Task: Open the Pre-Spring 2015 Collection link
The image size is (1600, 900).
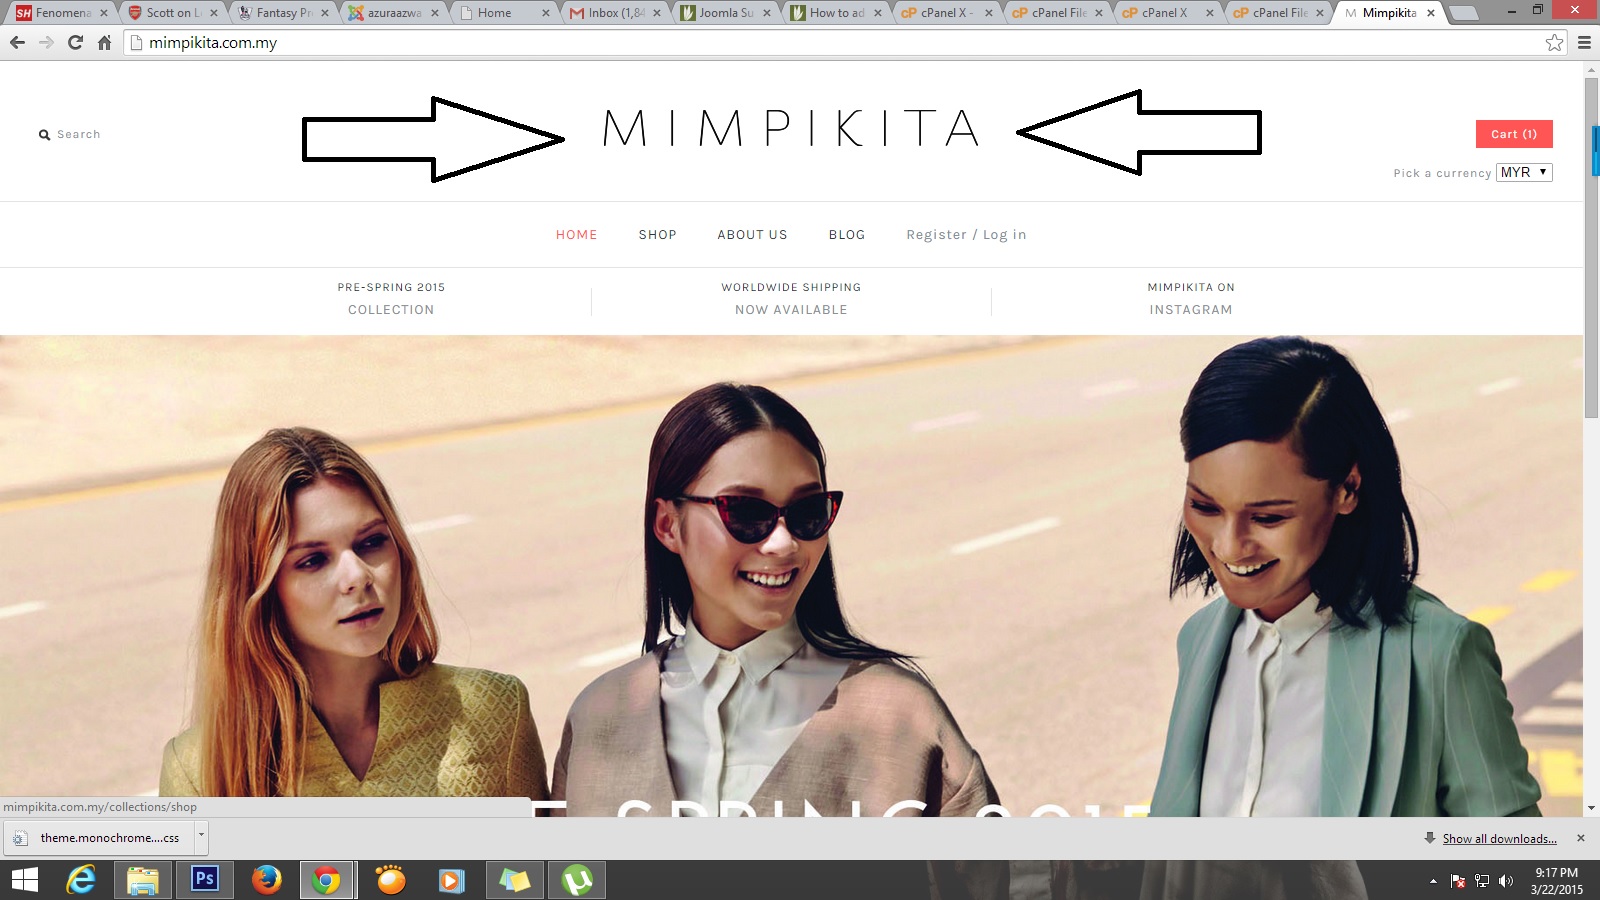Action: [391, 298]
